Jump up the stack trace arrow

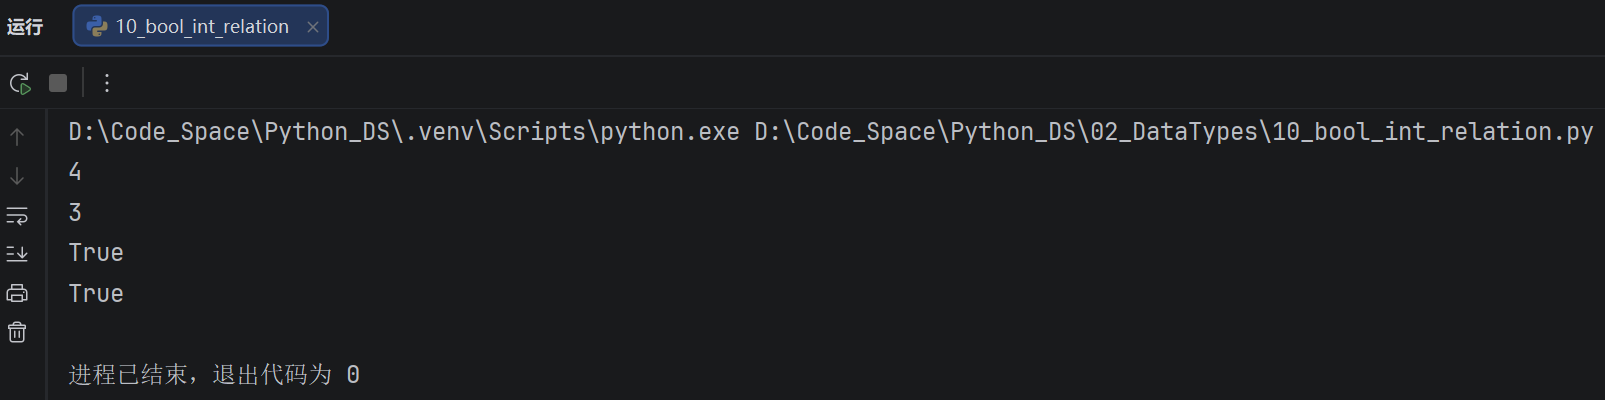(17, 137)
